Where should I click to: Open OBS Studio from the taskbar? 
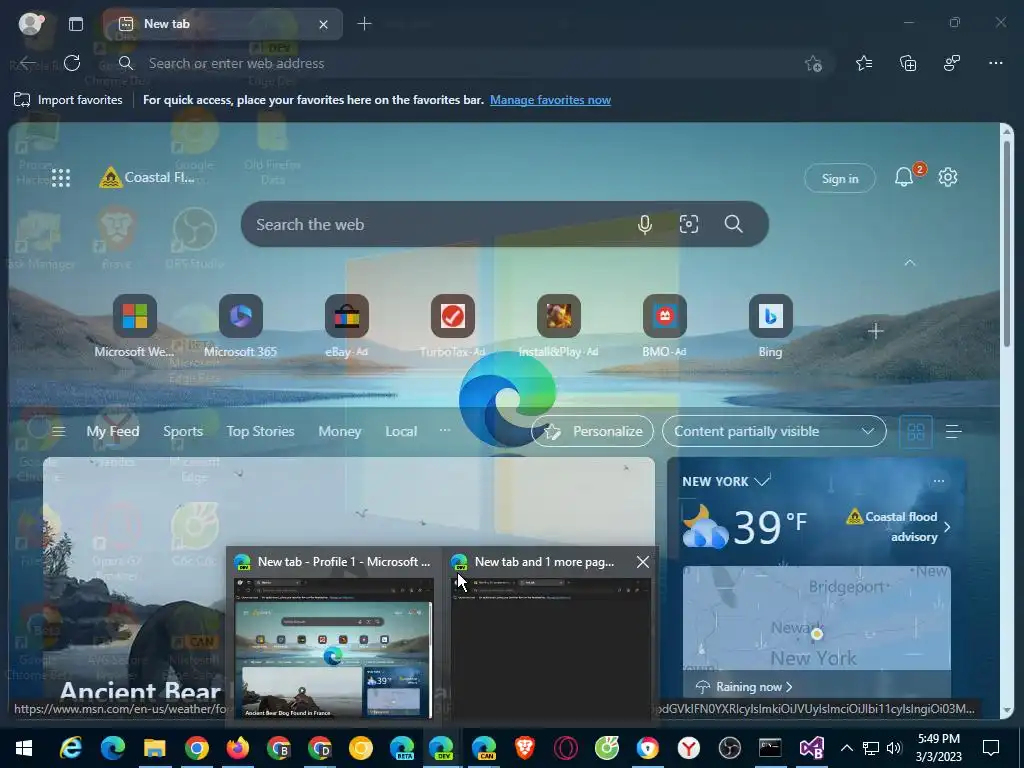coord(729,748)
